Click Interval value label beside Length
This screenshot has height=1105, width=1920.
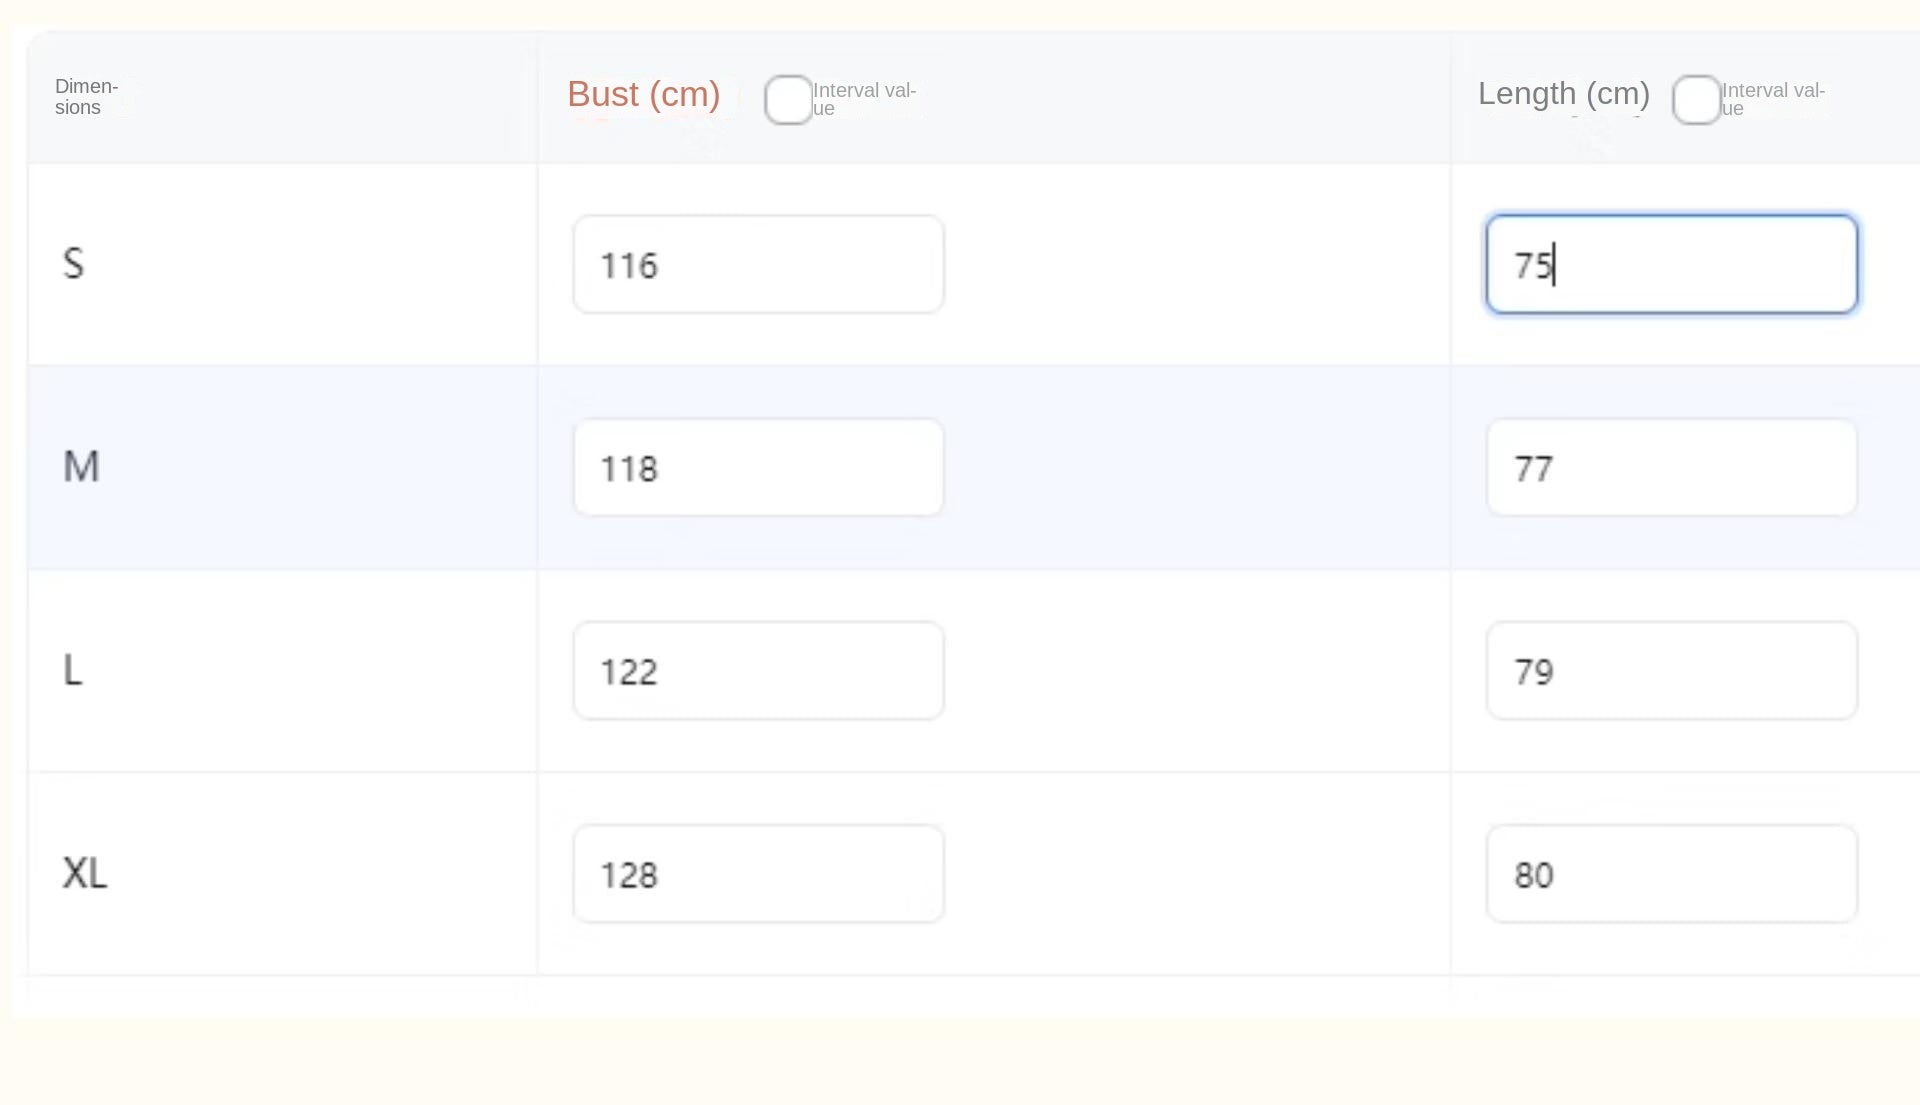click(1773, 99)
